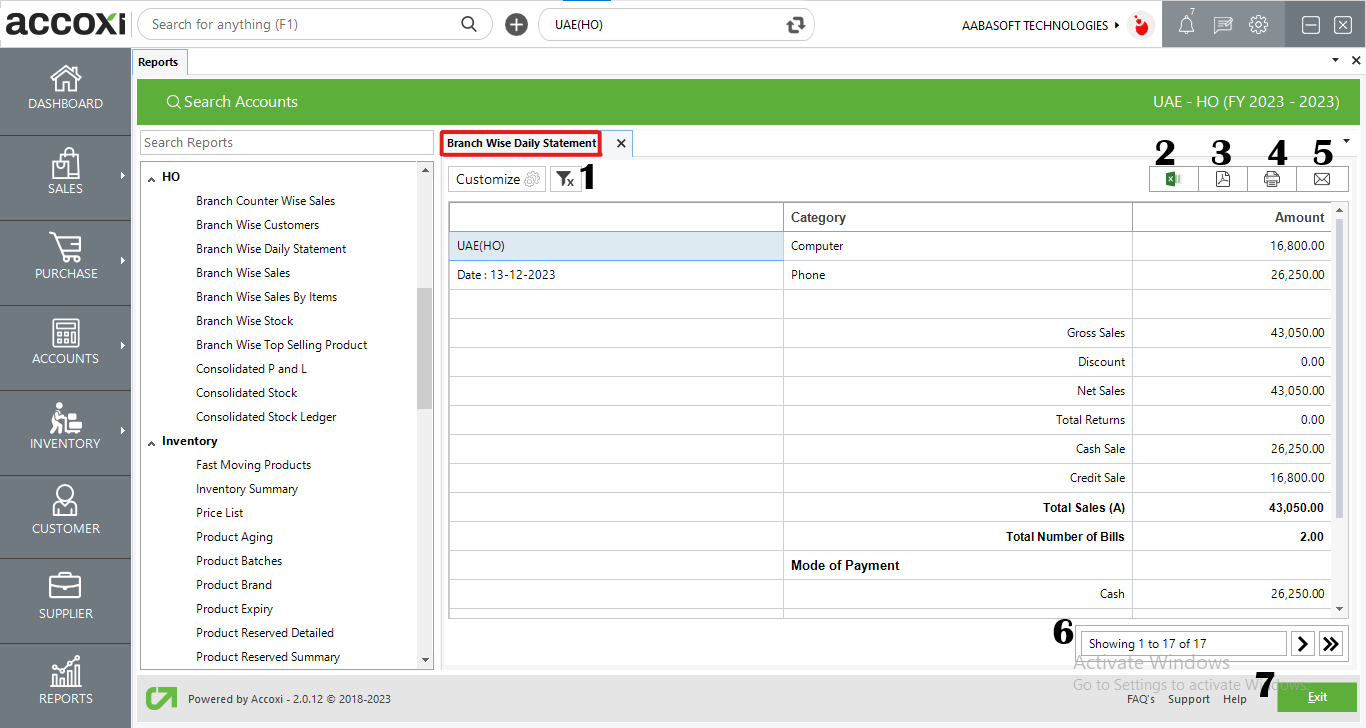Click the Customize button
The width and height of the screenshot is (1366, 728).
pyautogui.click(x=497, y=179)
